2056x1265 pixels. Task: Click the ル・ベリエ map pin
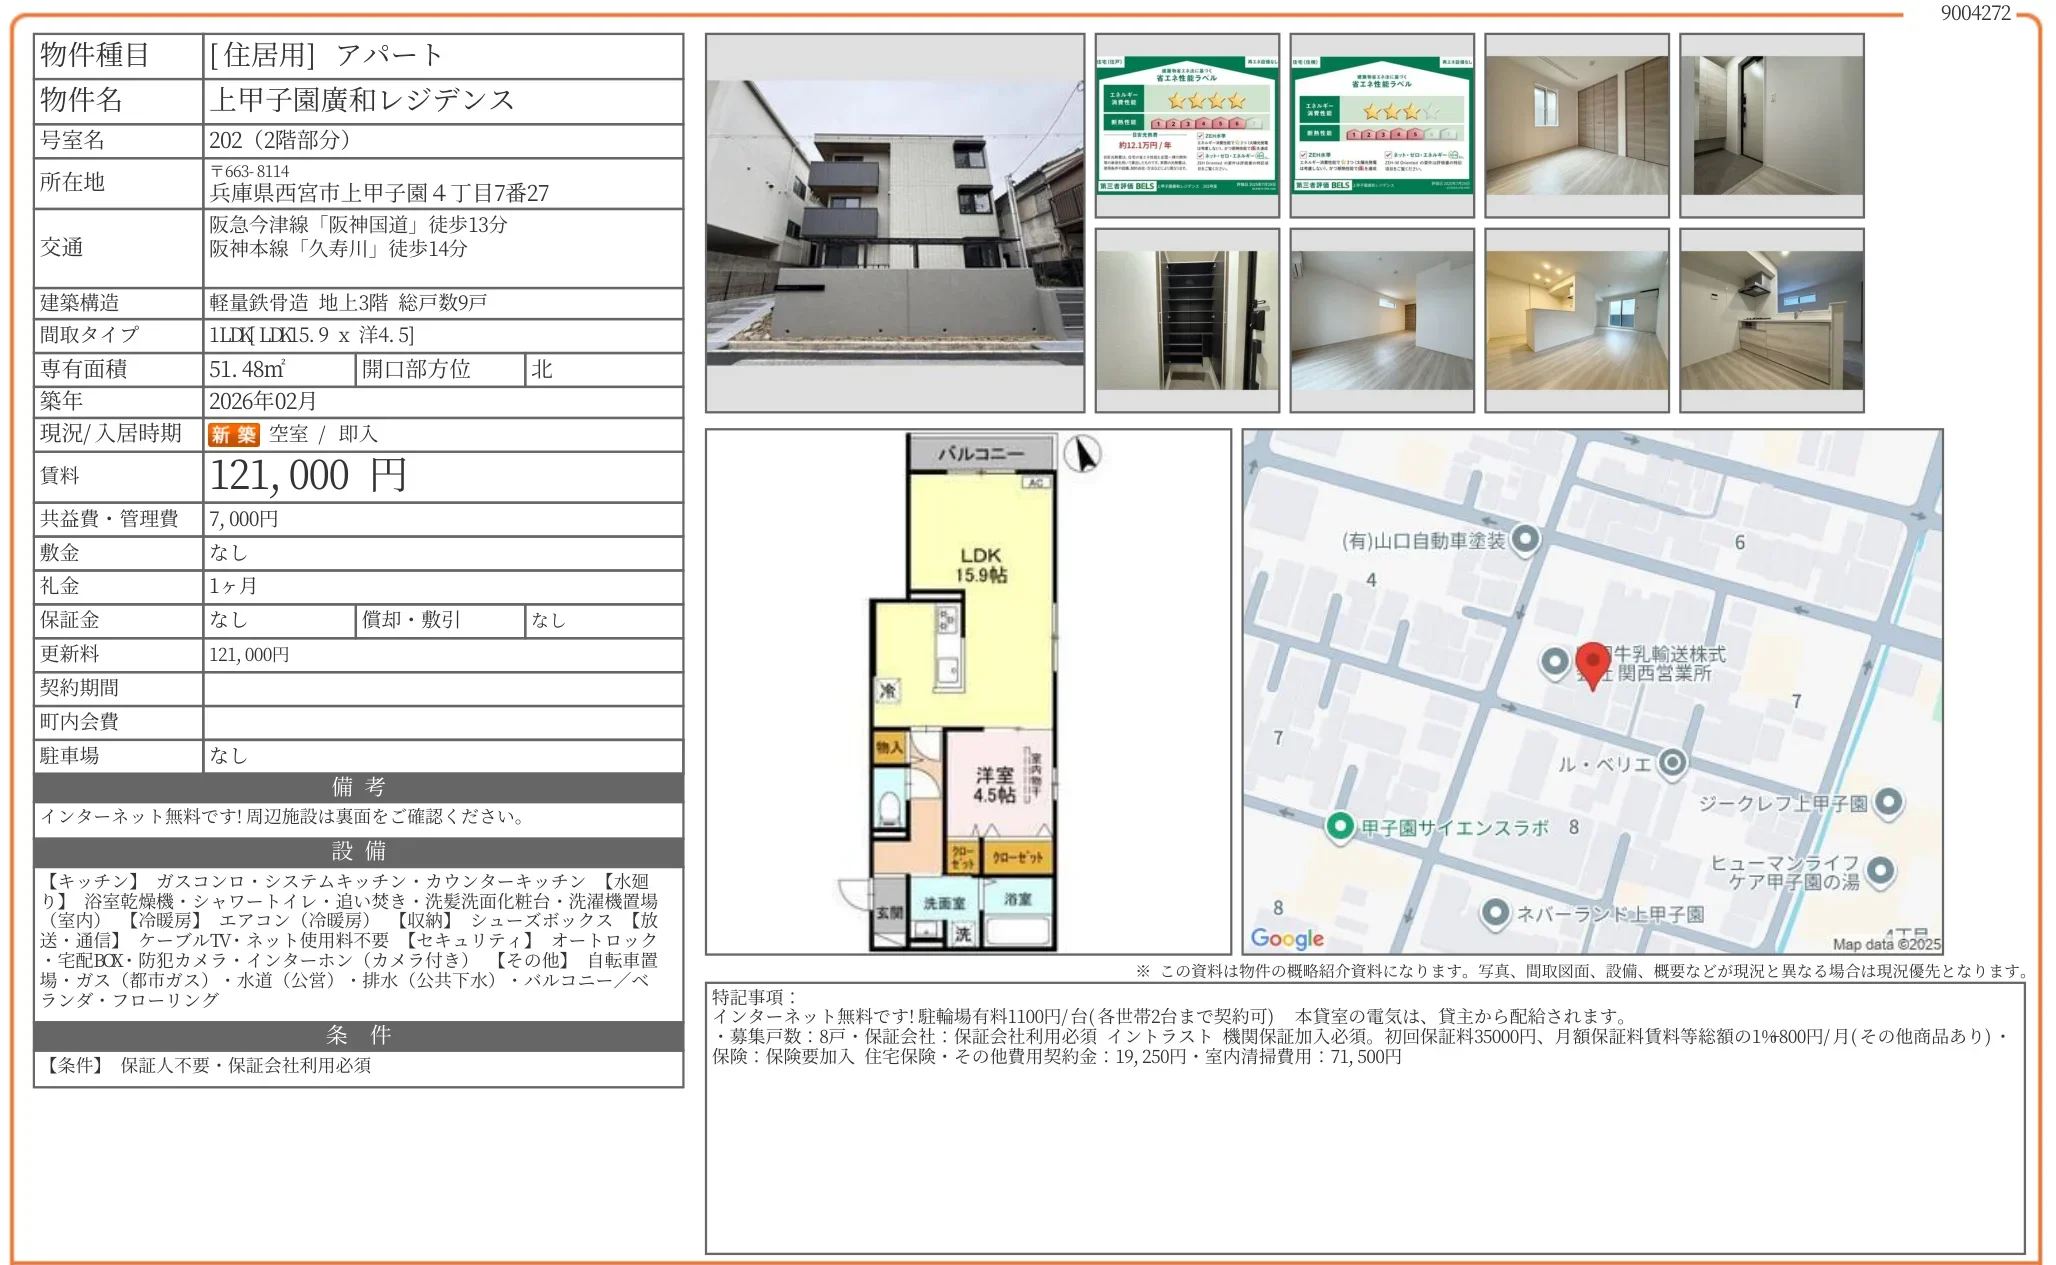point(1673,761)
